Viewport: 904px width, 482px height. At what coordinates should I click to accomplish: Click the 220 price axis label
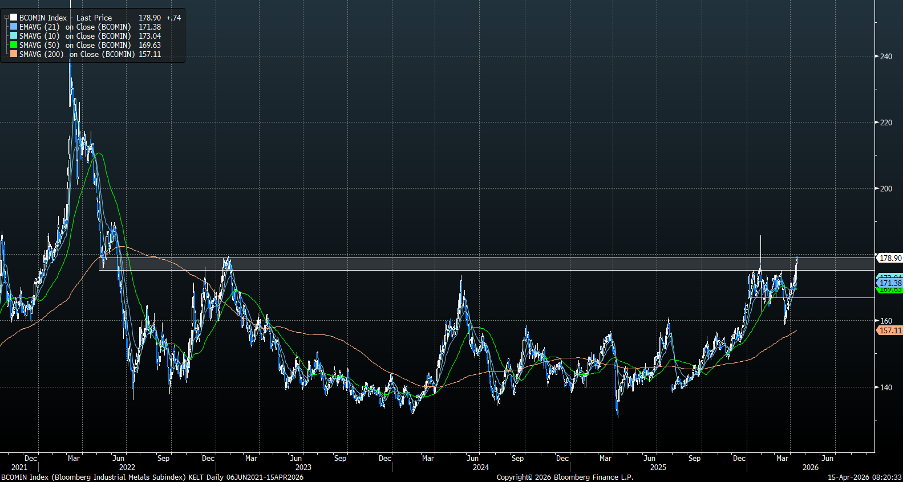pos(886,123)
